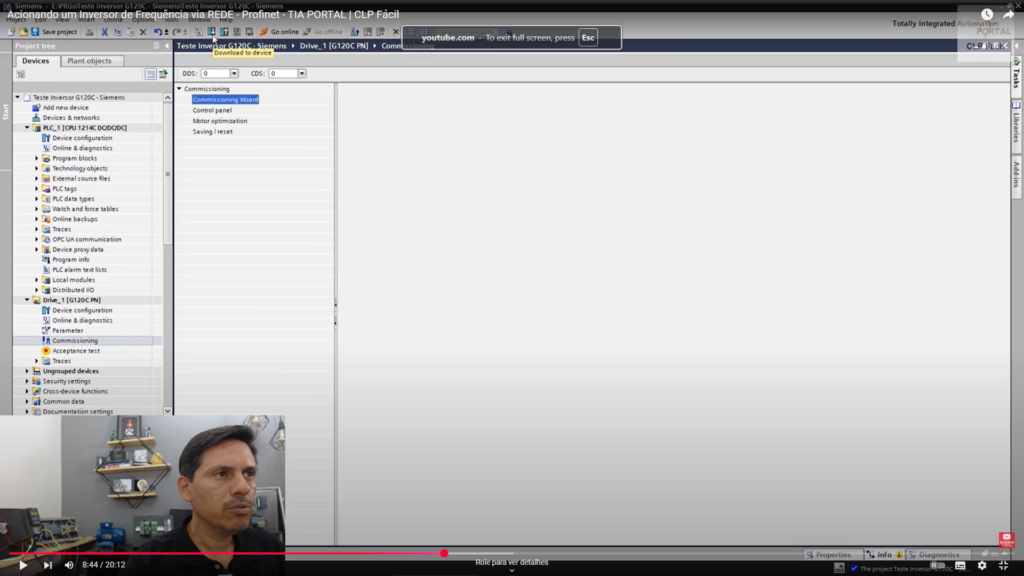Screen dimensions: 1024x576
Task: Toggle video subtitles
Action: click(x=960, y=566)
